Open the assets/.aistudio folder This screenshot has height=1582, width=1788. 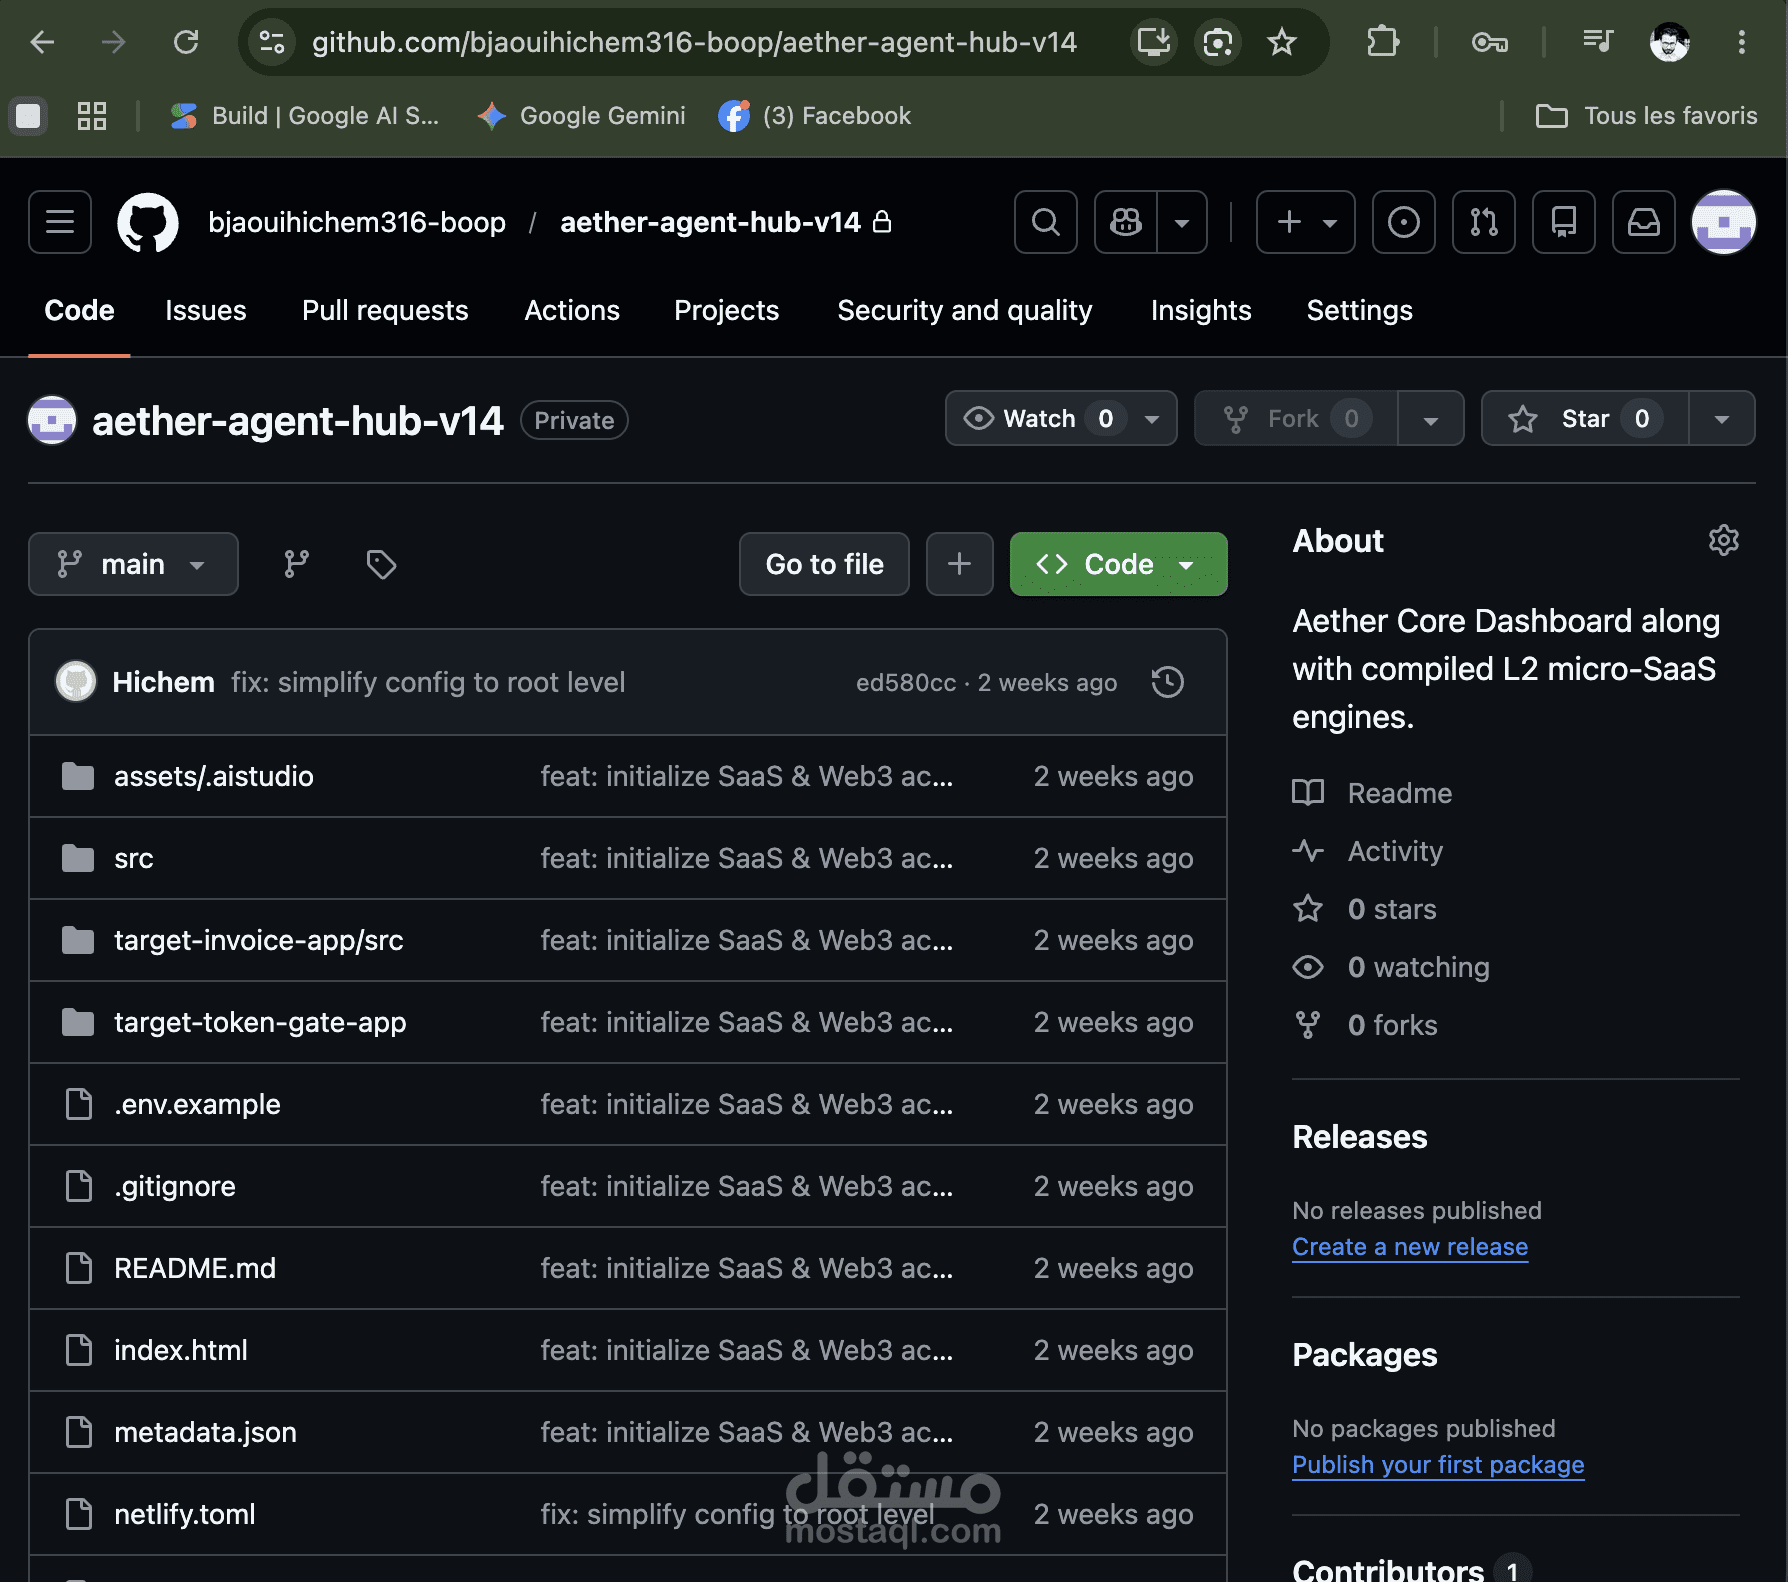[x=214, y=777]
